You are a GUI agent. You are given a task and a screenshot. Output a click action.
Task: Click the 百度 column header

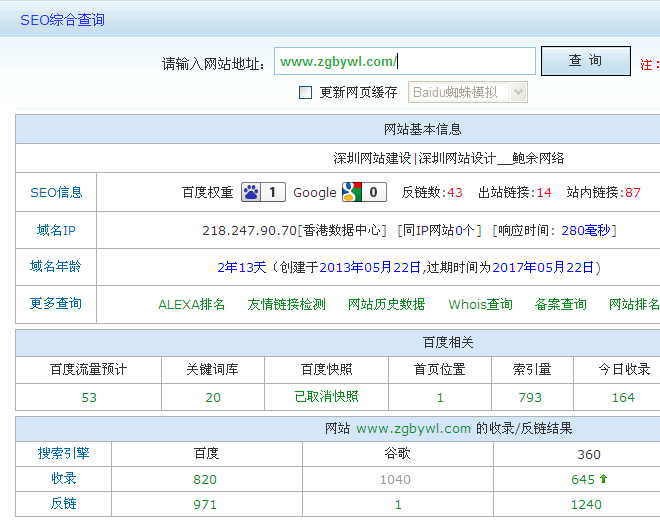pyautogui.click(x=206, y=453)
